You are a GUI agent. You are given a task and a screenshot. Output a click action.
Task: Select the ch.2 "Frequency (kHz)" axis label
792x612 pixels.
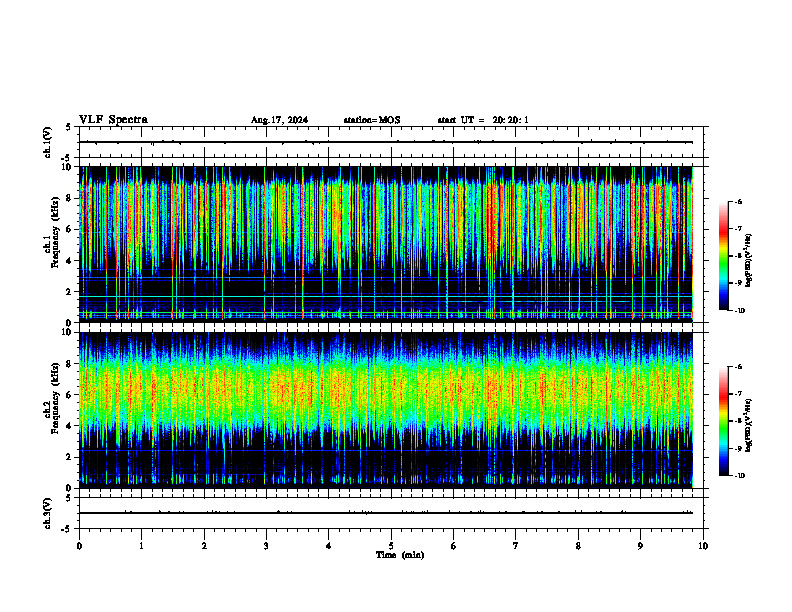[55, 398]
